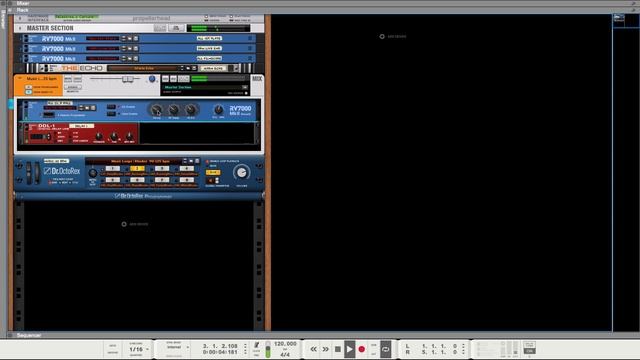Open Dr. Octo Rex patch browser folder icon

(191, 161)
